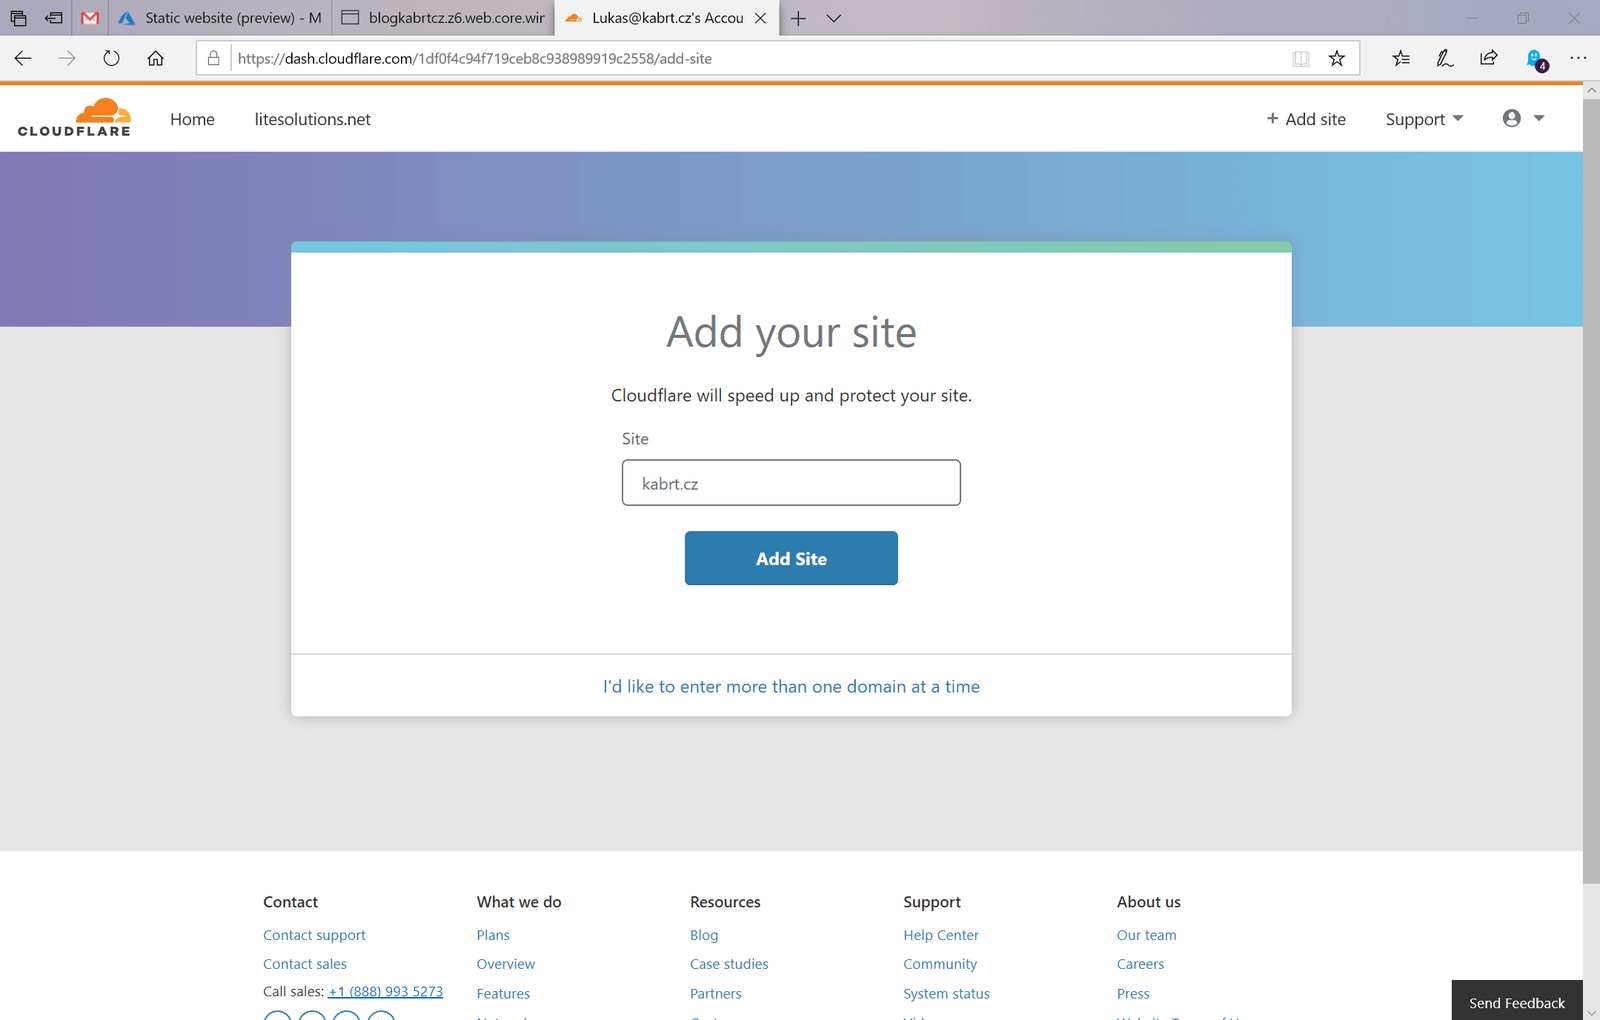This screenshot has height=1020, width=1600.
Task: Click + Add site in header
Action: (x=1306, y=119)
